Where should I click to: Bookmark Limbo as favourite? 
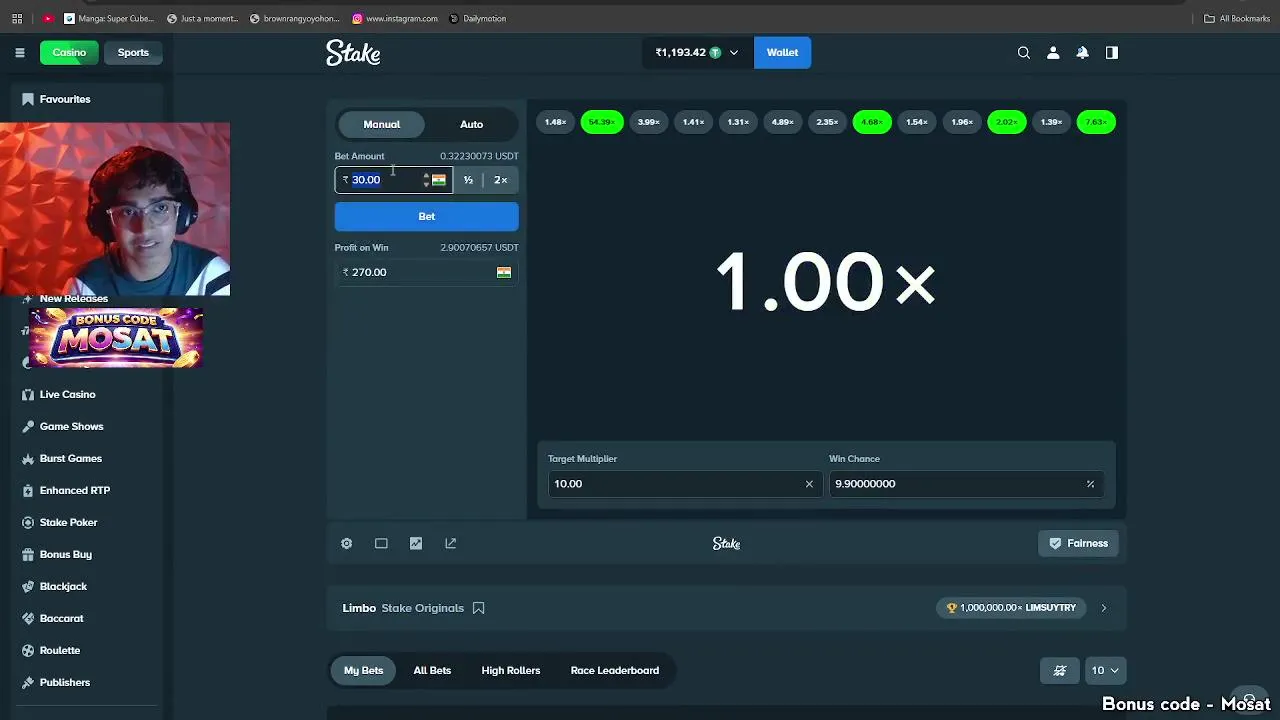tap(478, 608)
